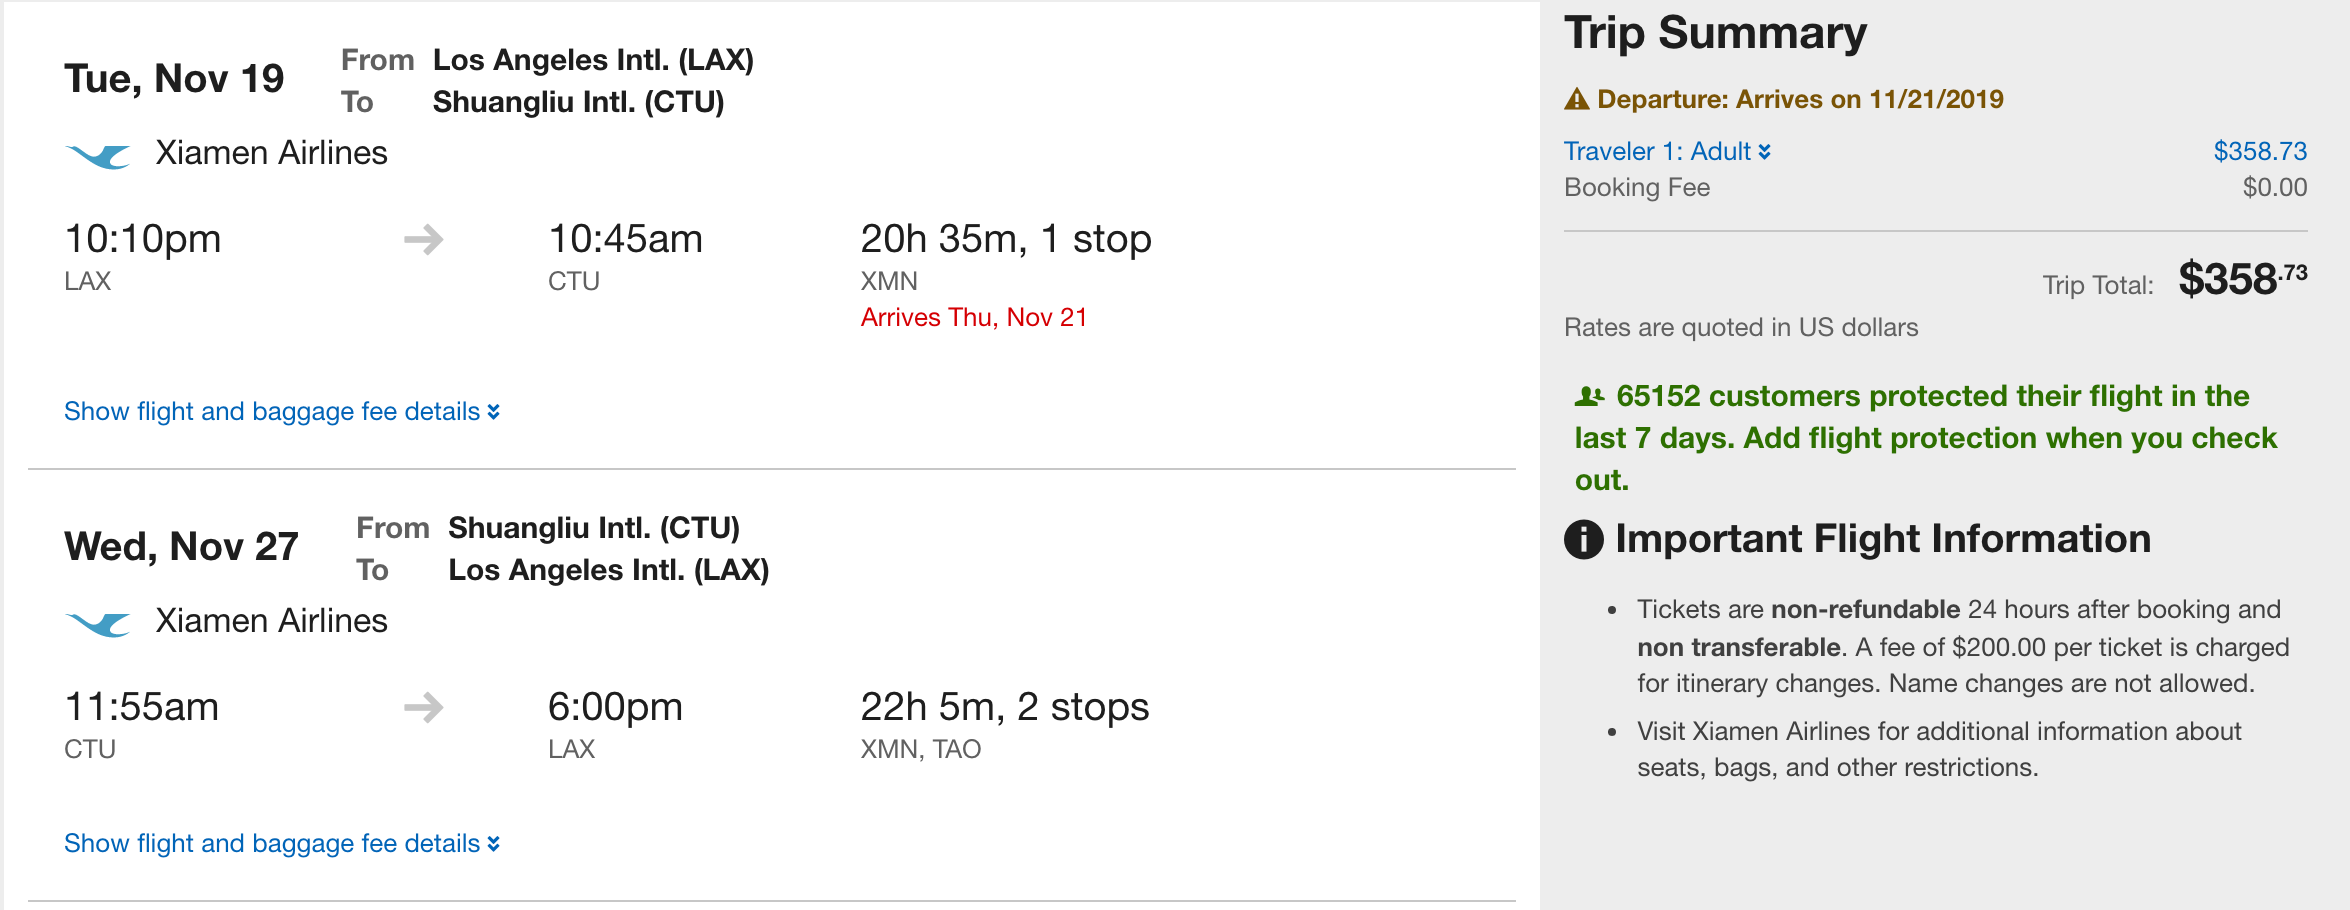Expand the Traveler 1: Adult price breakdown
This screenshot has width=2350, height=910.
point(1666,151)
